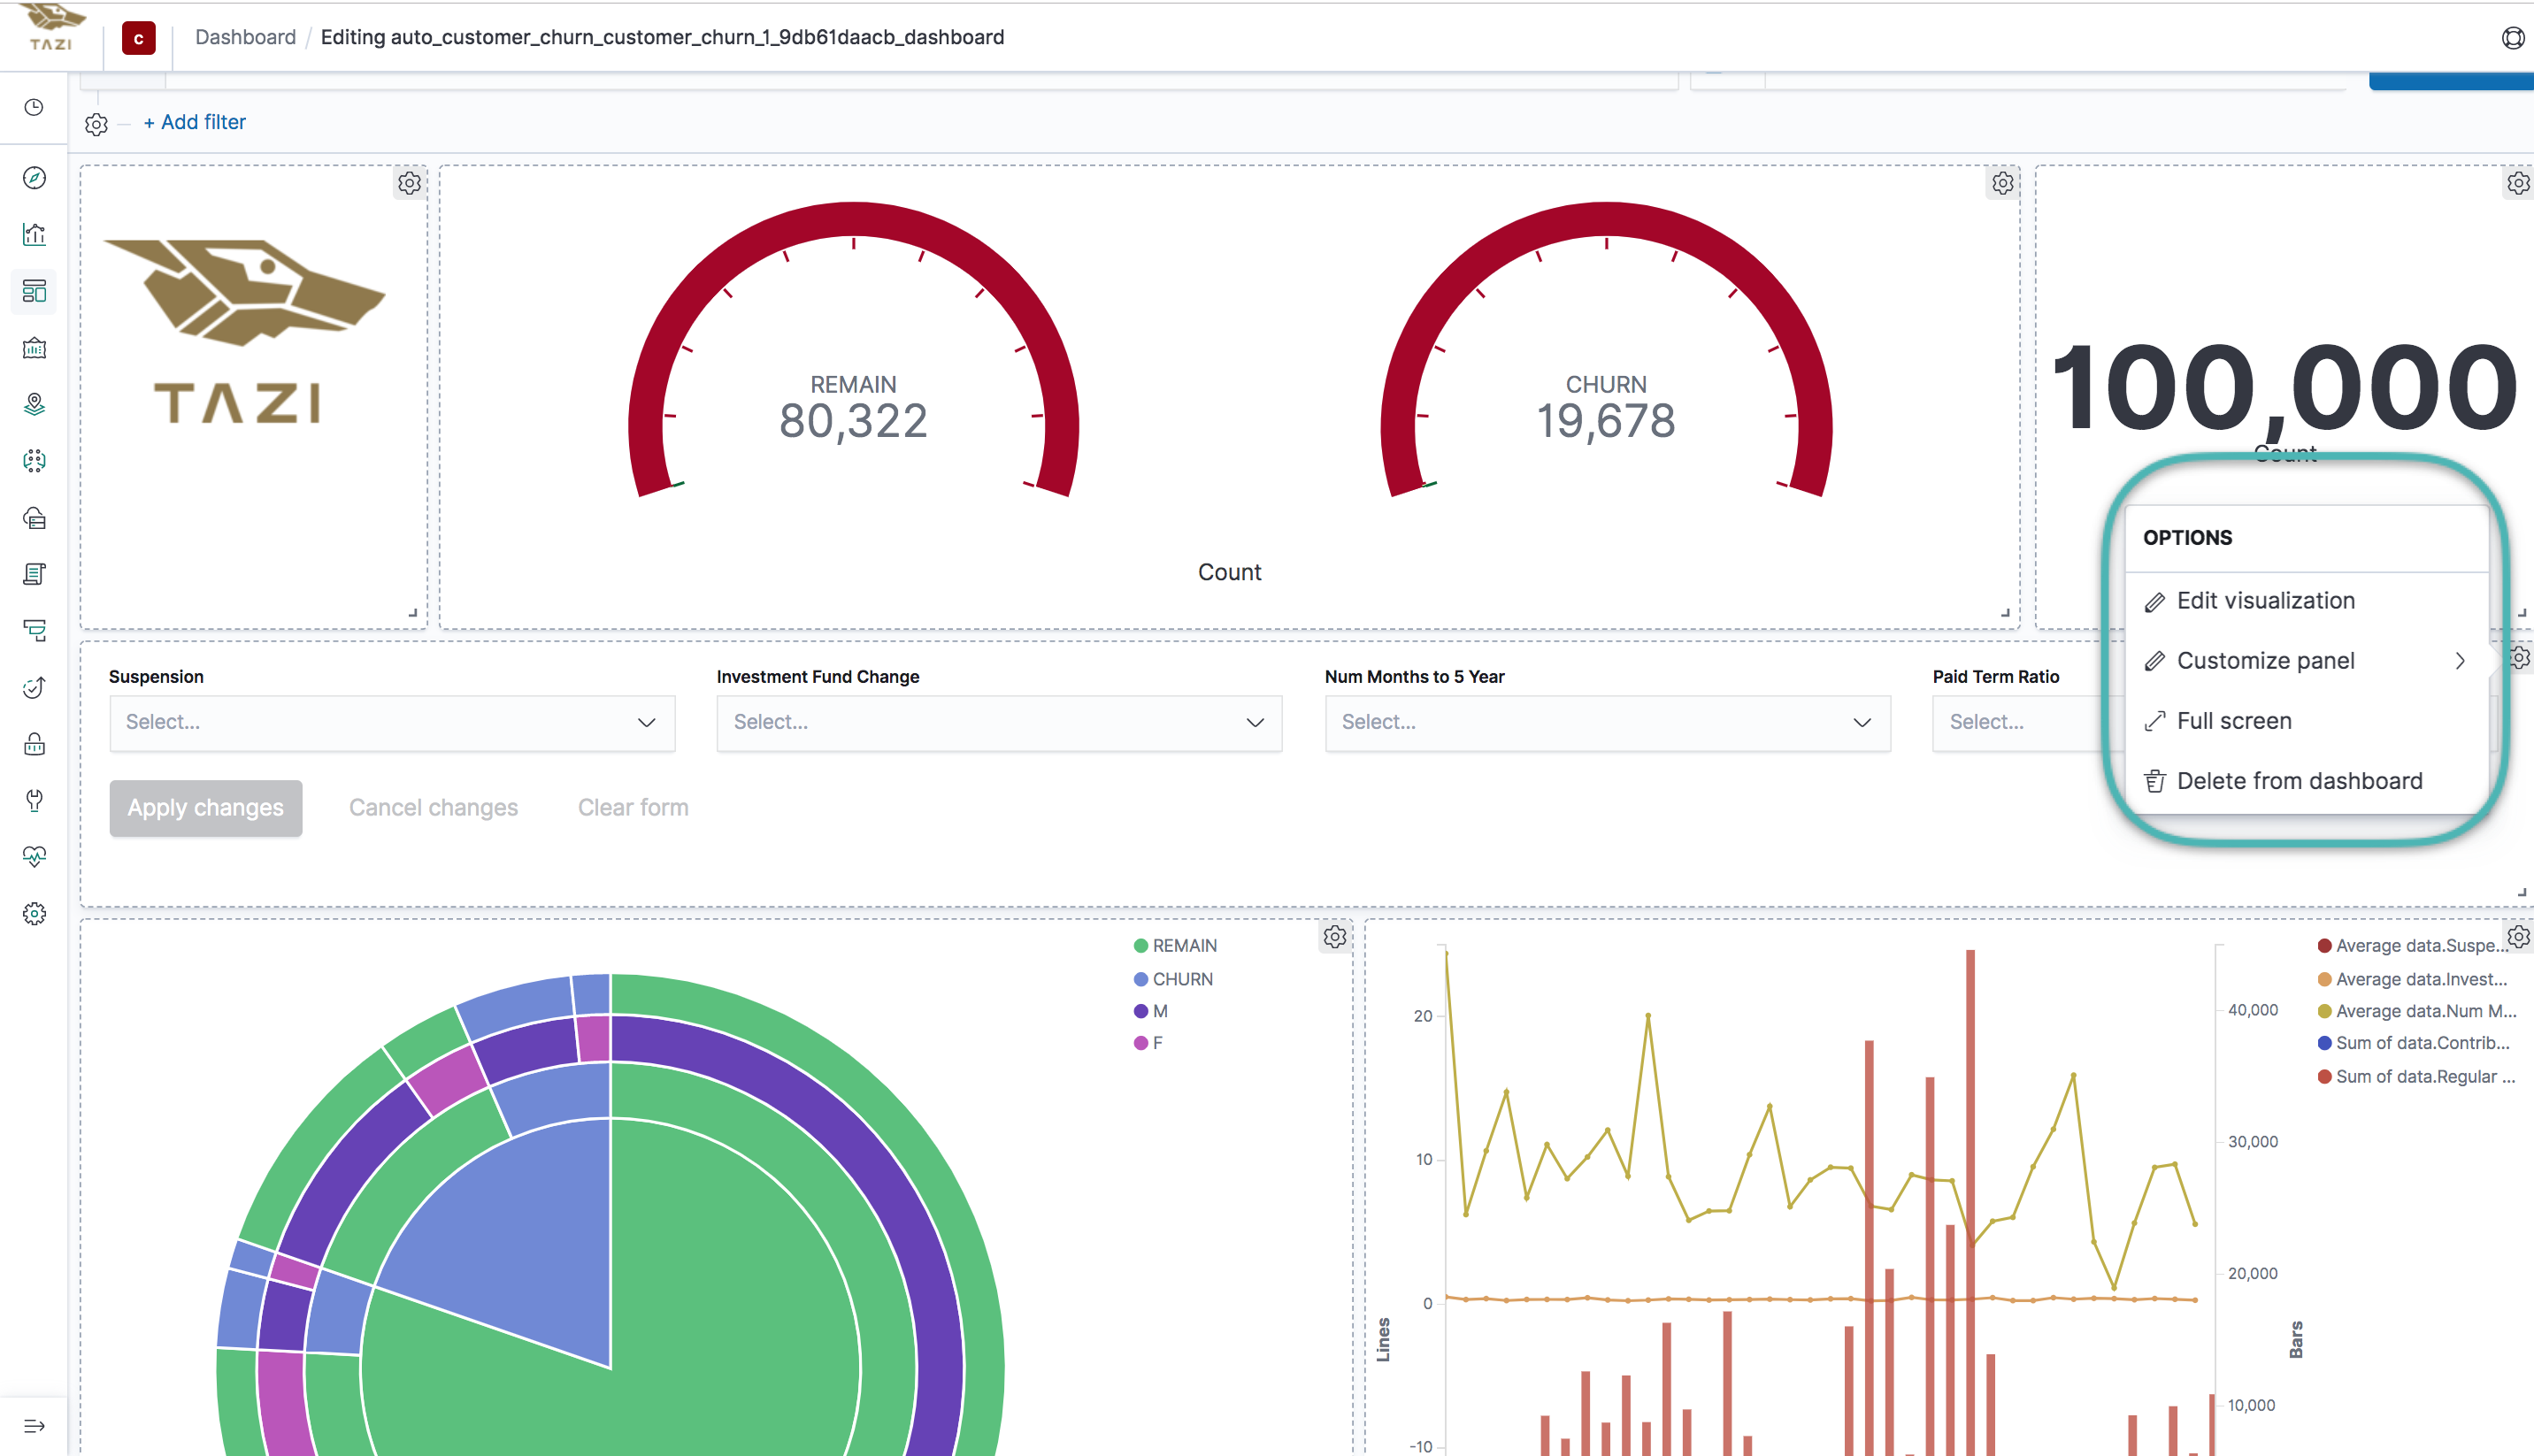The height and width of the screenshot is (1456, 2534).
Task: Open Canvas from the sidebar
Action: point(34,348)
